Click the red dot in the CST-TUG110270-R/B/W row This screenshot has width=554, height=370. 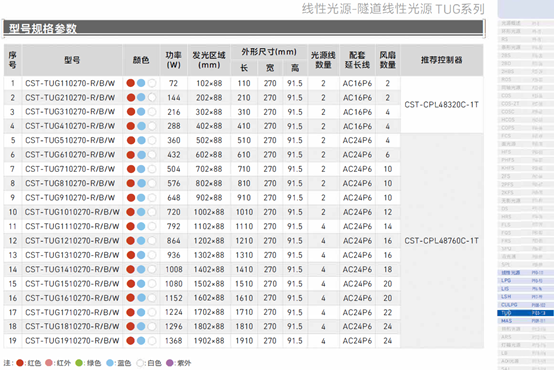131,83
